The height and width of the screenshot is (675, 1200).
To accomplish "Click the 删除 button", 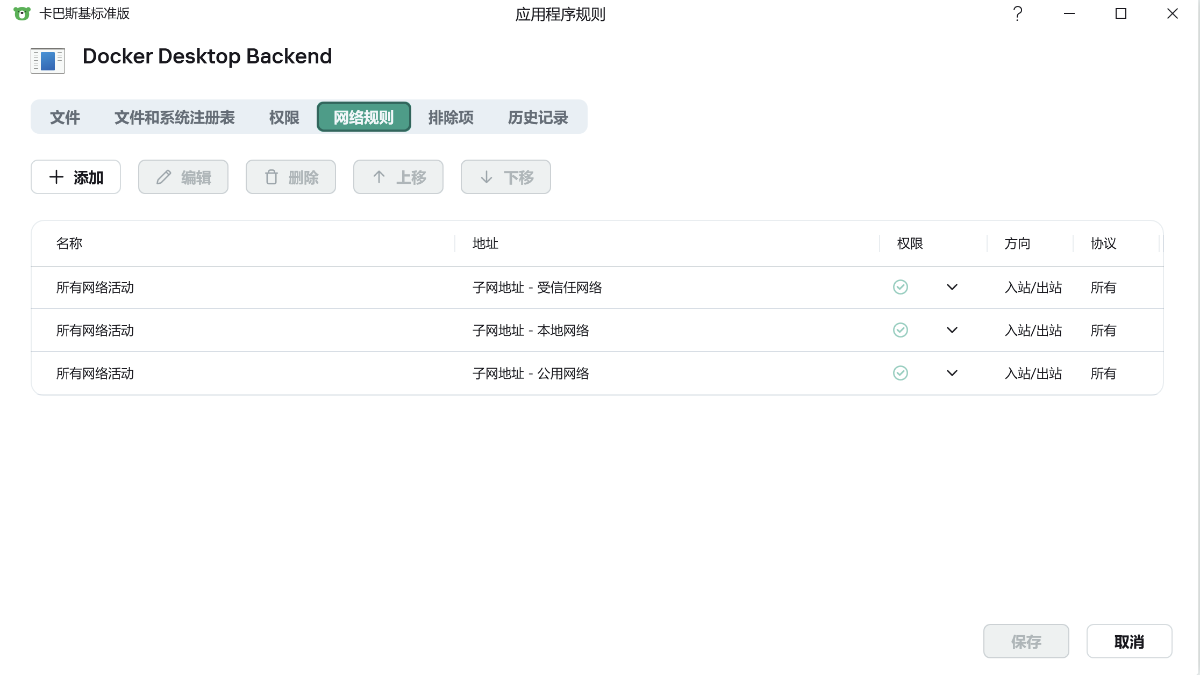I will pyautogui.click(x=291, y=177).
